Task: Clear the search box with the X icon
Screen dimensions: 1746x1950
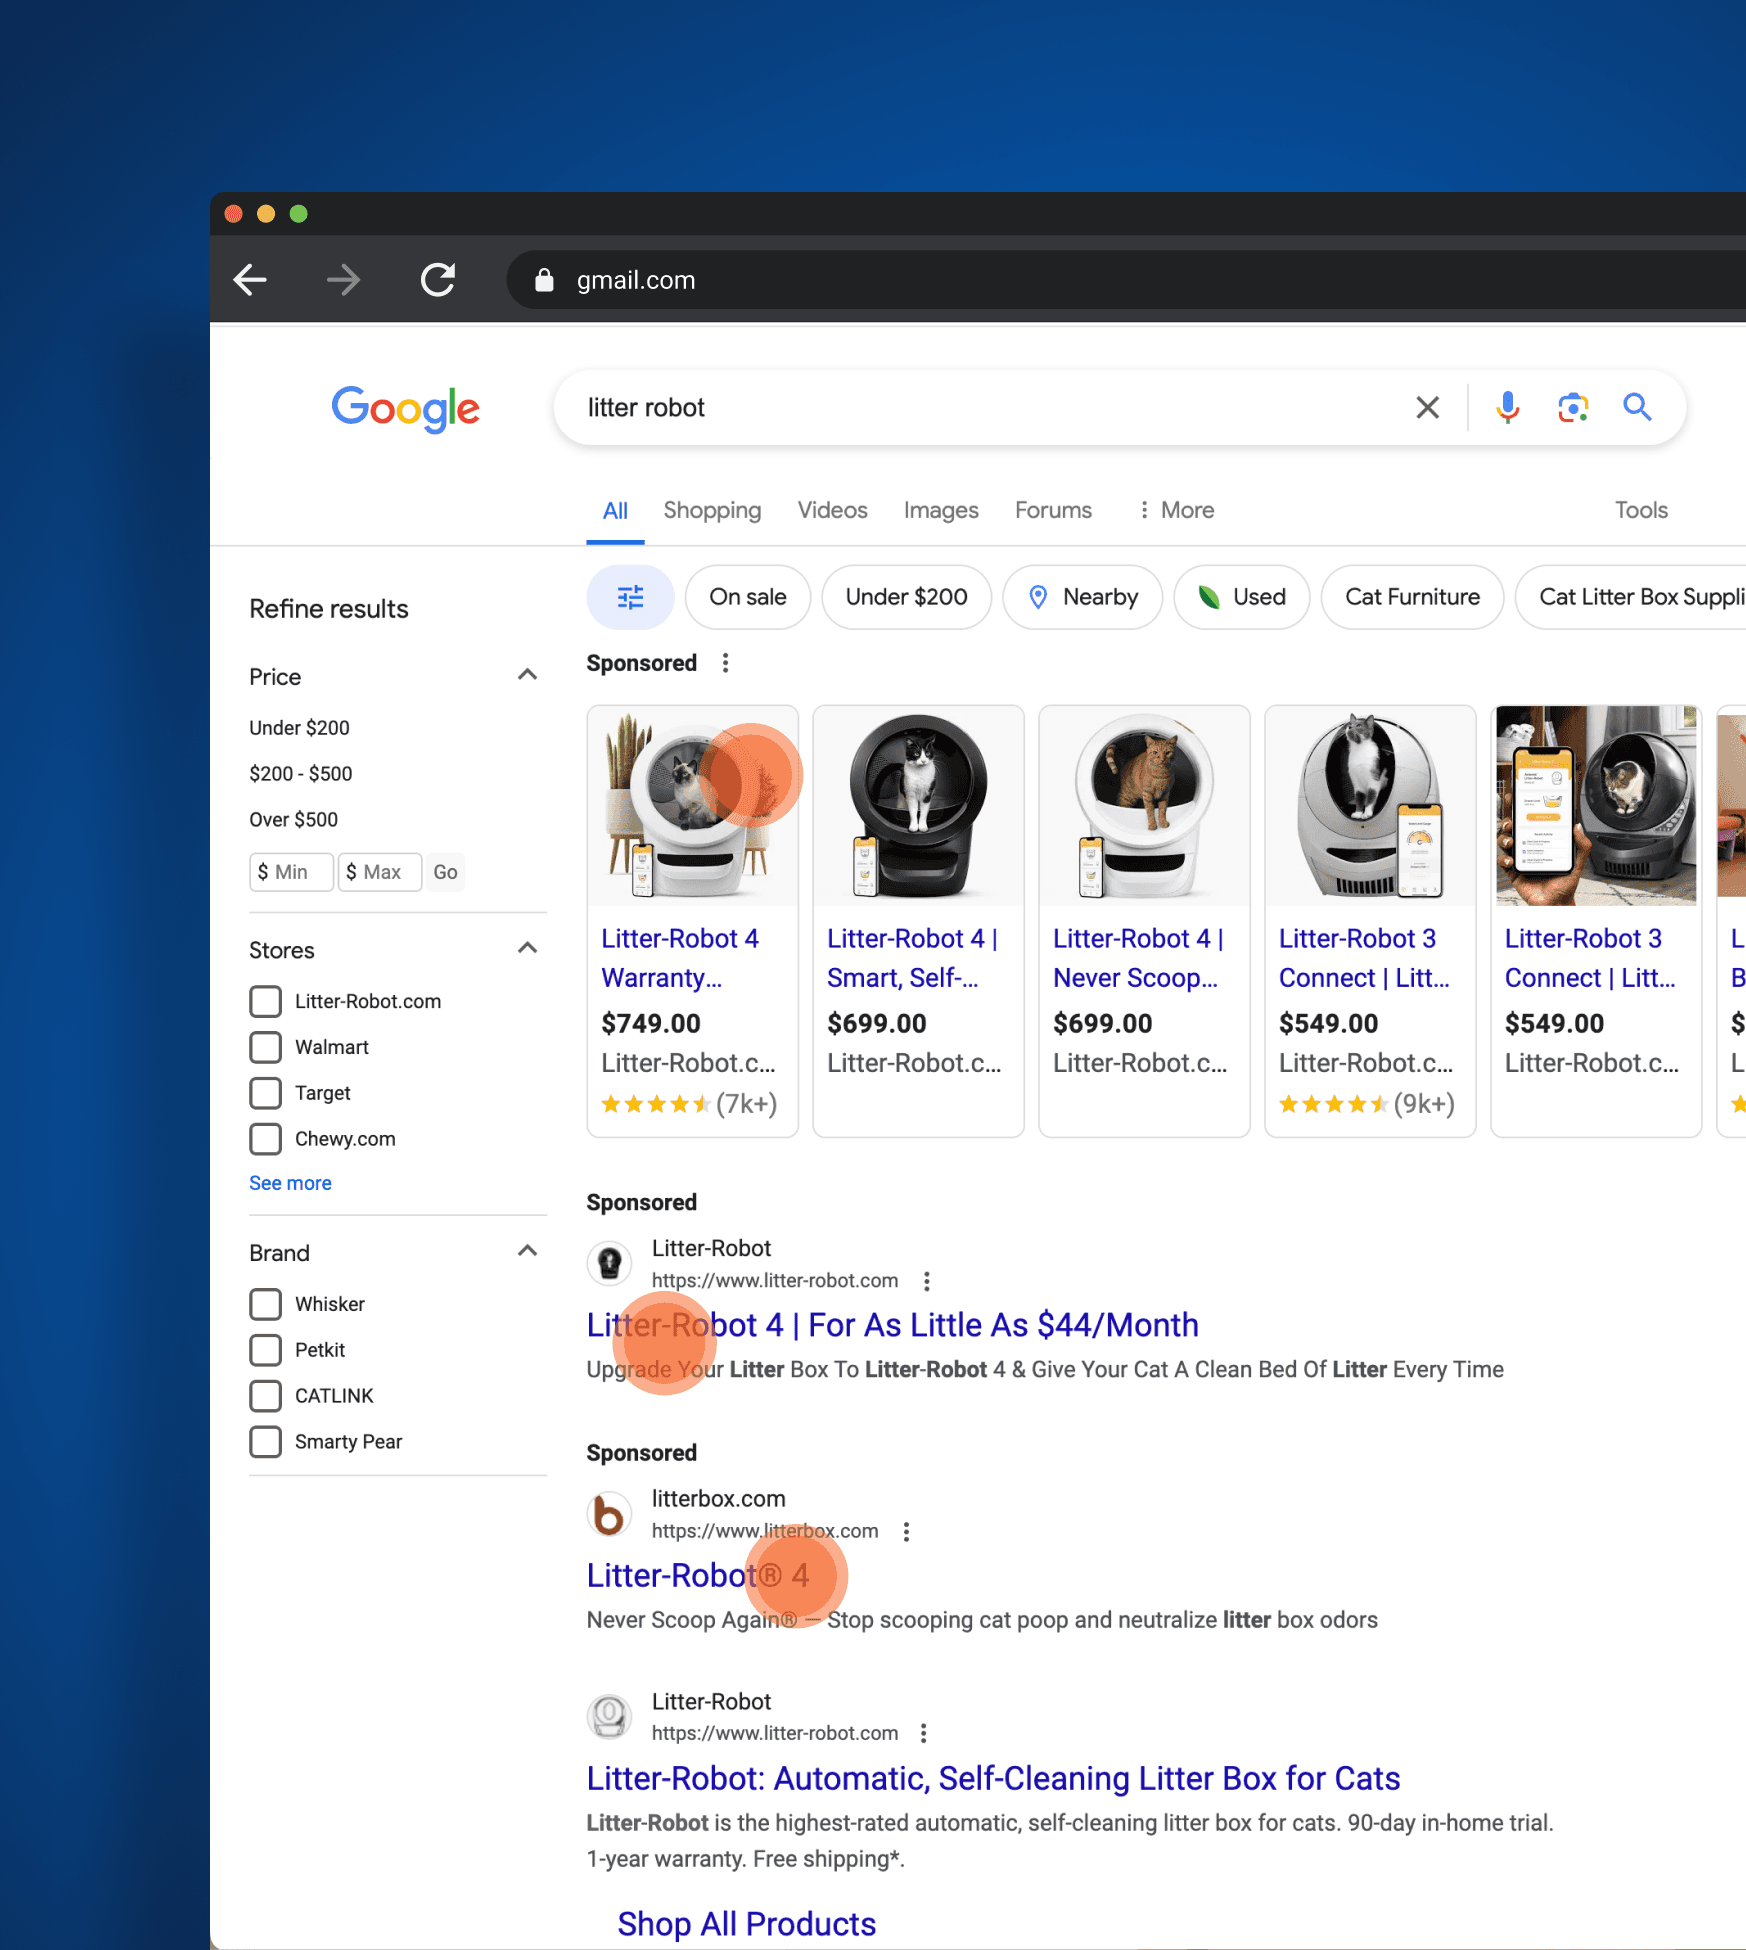Action: click(x=1428, y=407)
